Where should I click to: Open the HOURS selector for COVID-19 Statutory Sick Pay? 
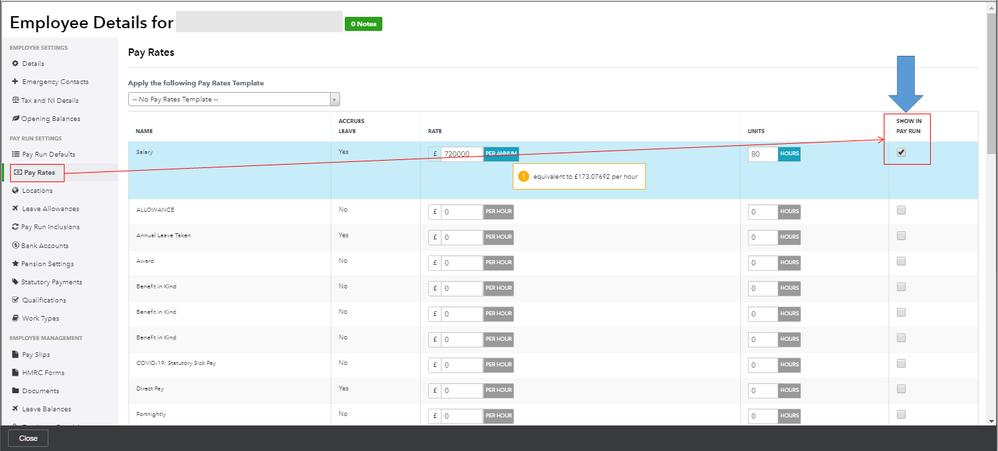tap(789, 364)
